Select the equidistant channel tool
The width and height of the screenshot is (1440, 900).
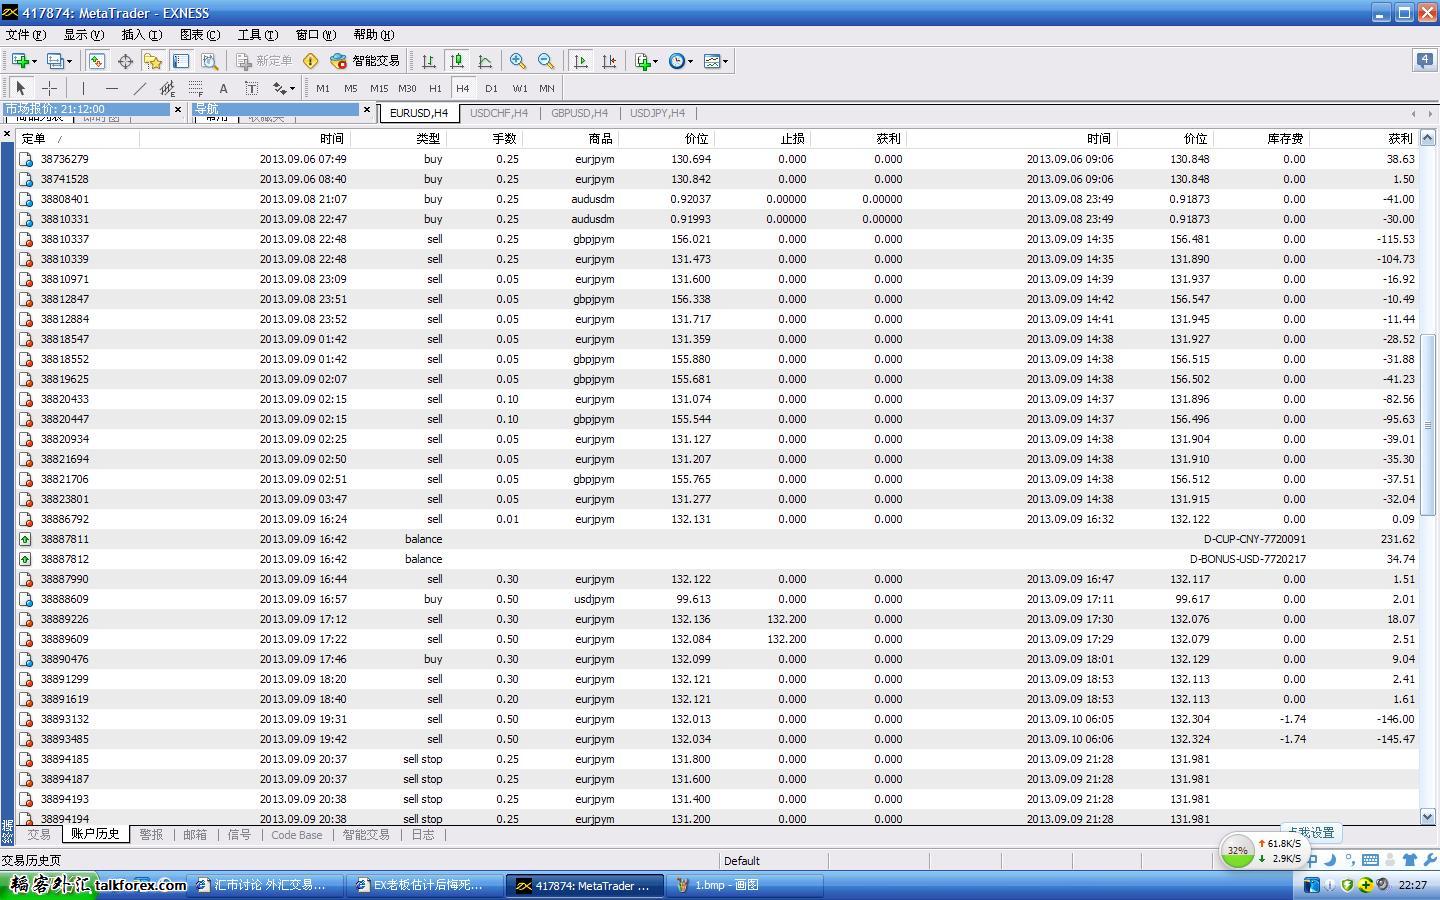pyautogui.click(x=167, y=88)
